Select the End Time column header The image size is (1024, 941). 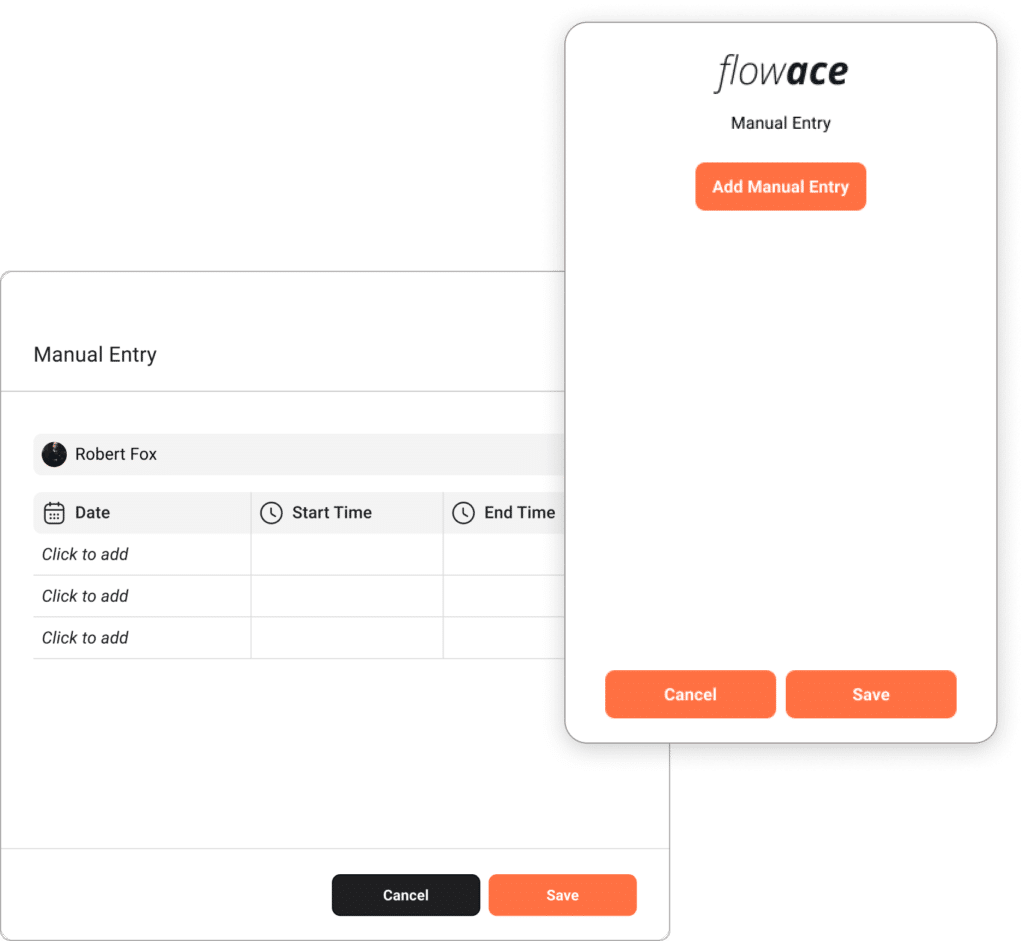click(519, 512)
